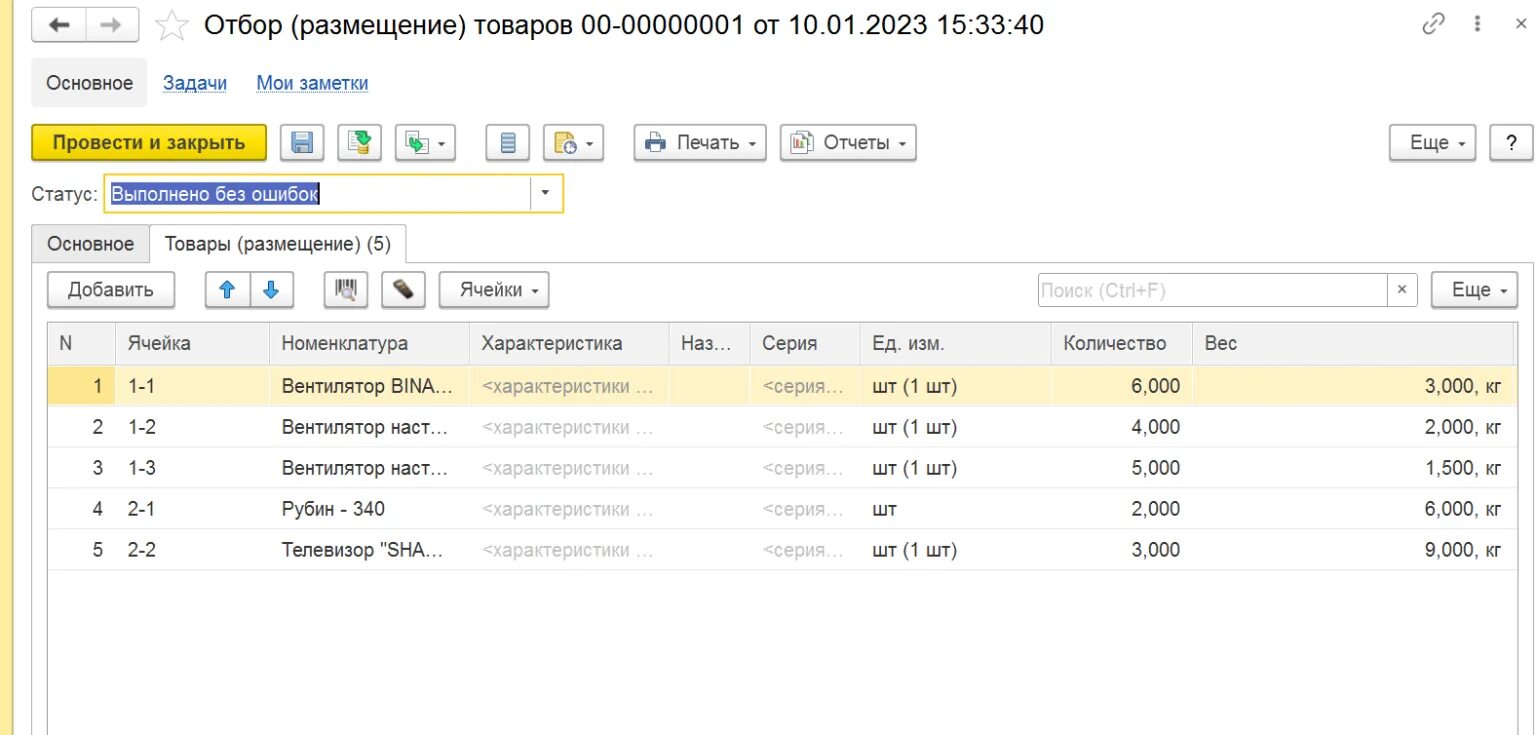Click the data collection terminal icon
The height and width of the screenshot is (735, 1536).
403,290
